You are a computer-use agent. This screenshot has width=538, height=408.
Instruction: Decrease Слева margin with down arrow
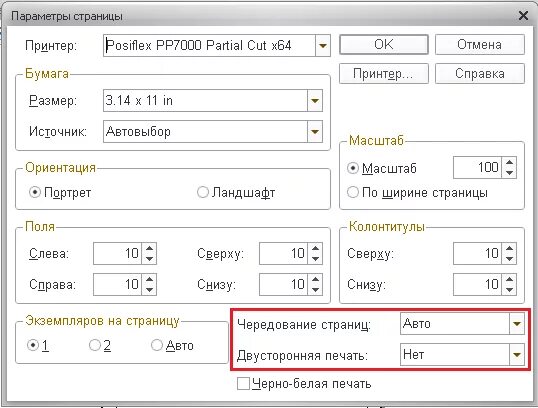(x=149, y=259)
